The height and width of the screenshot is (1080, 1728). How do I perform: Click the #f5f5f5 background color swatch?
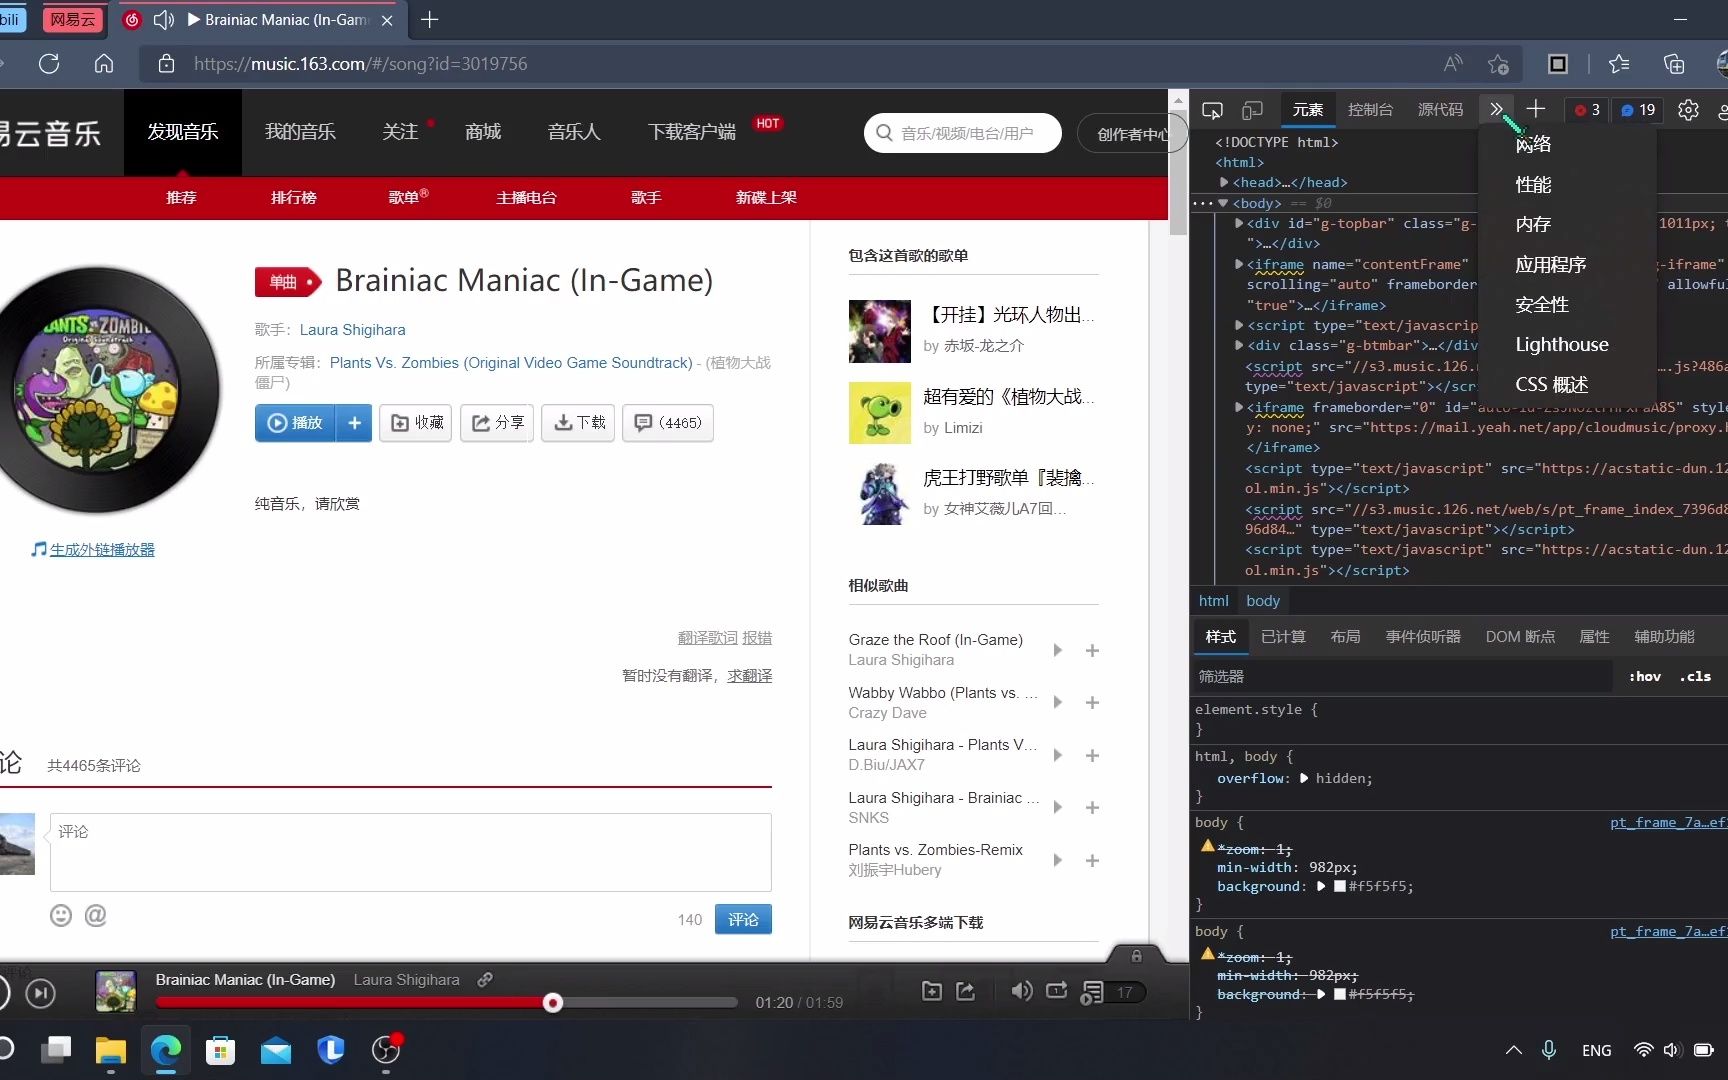coord(1339,886)
